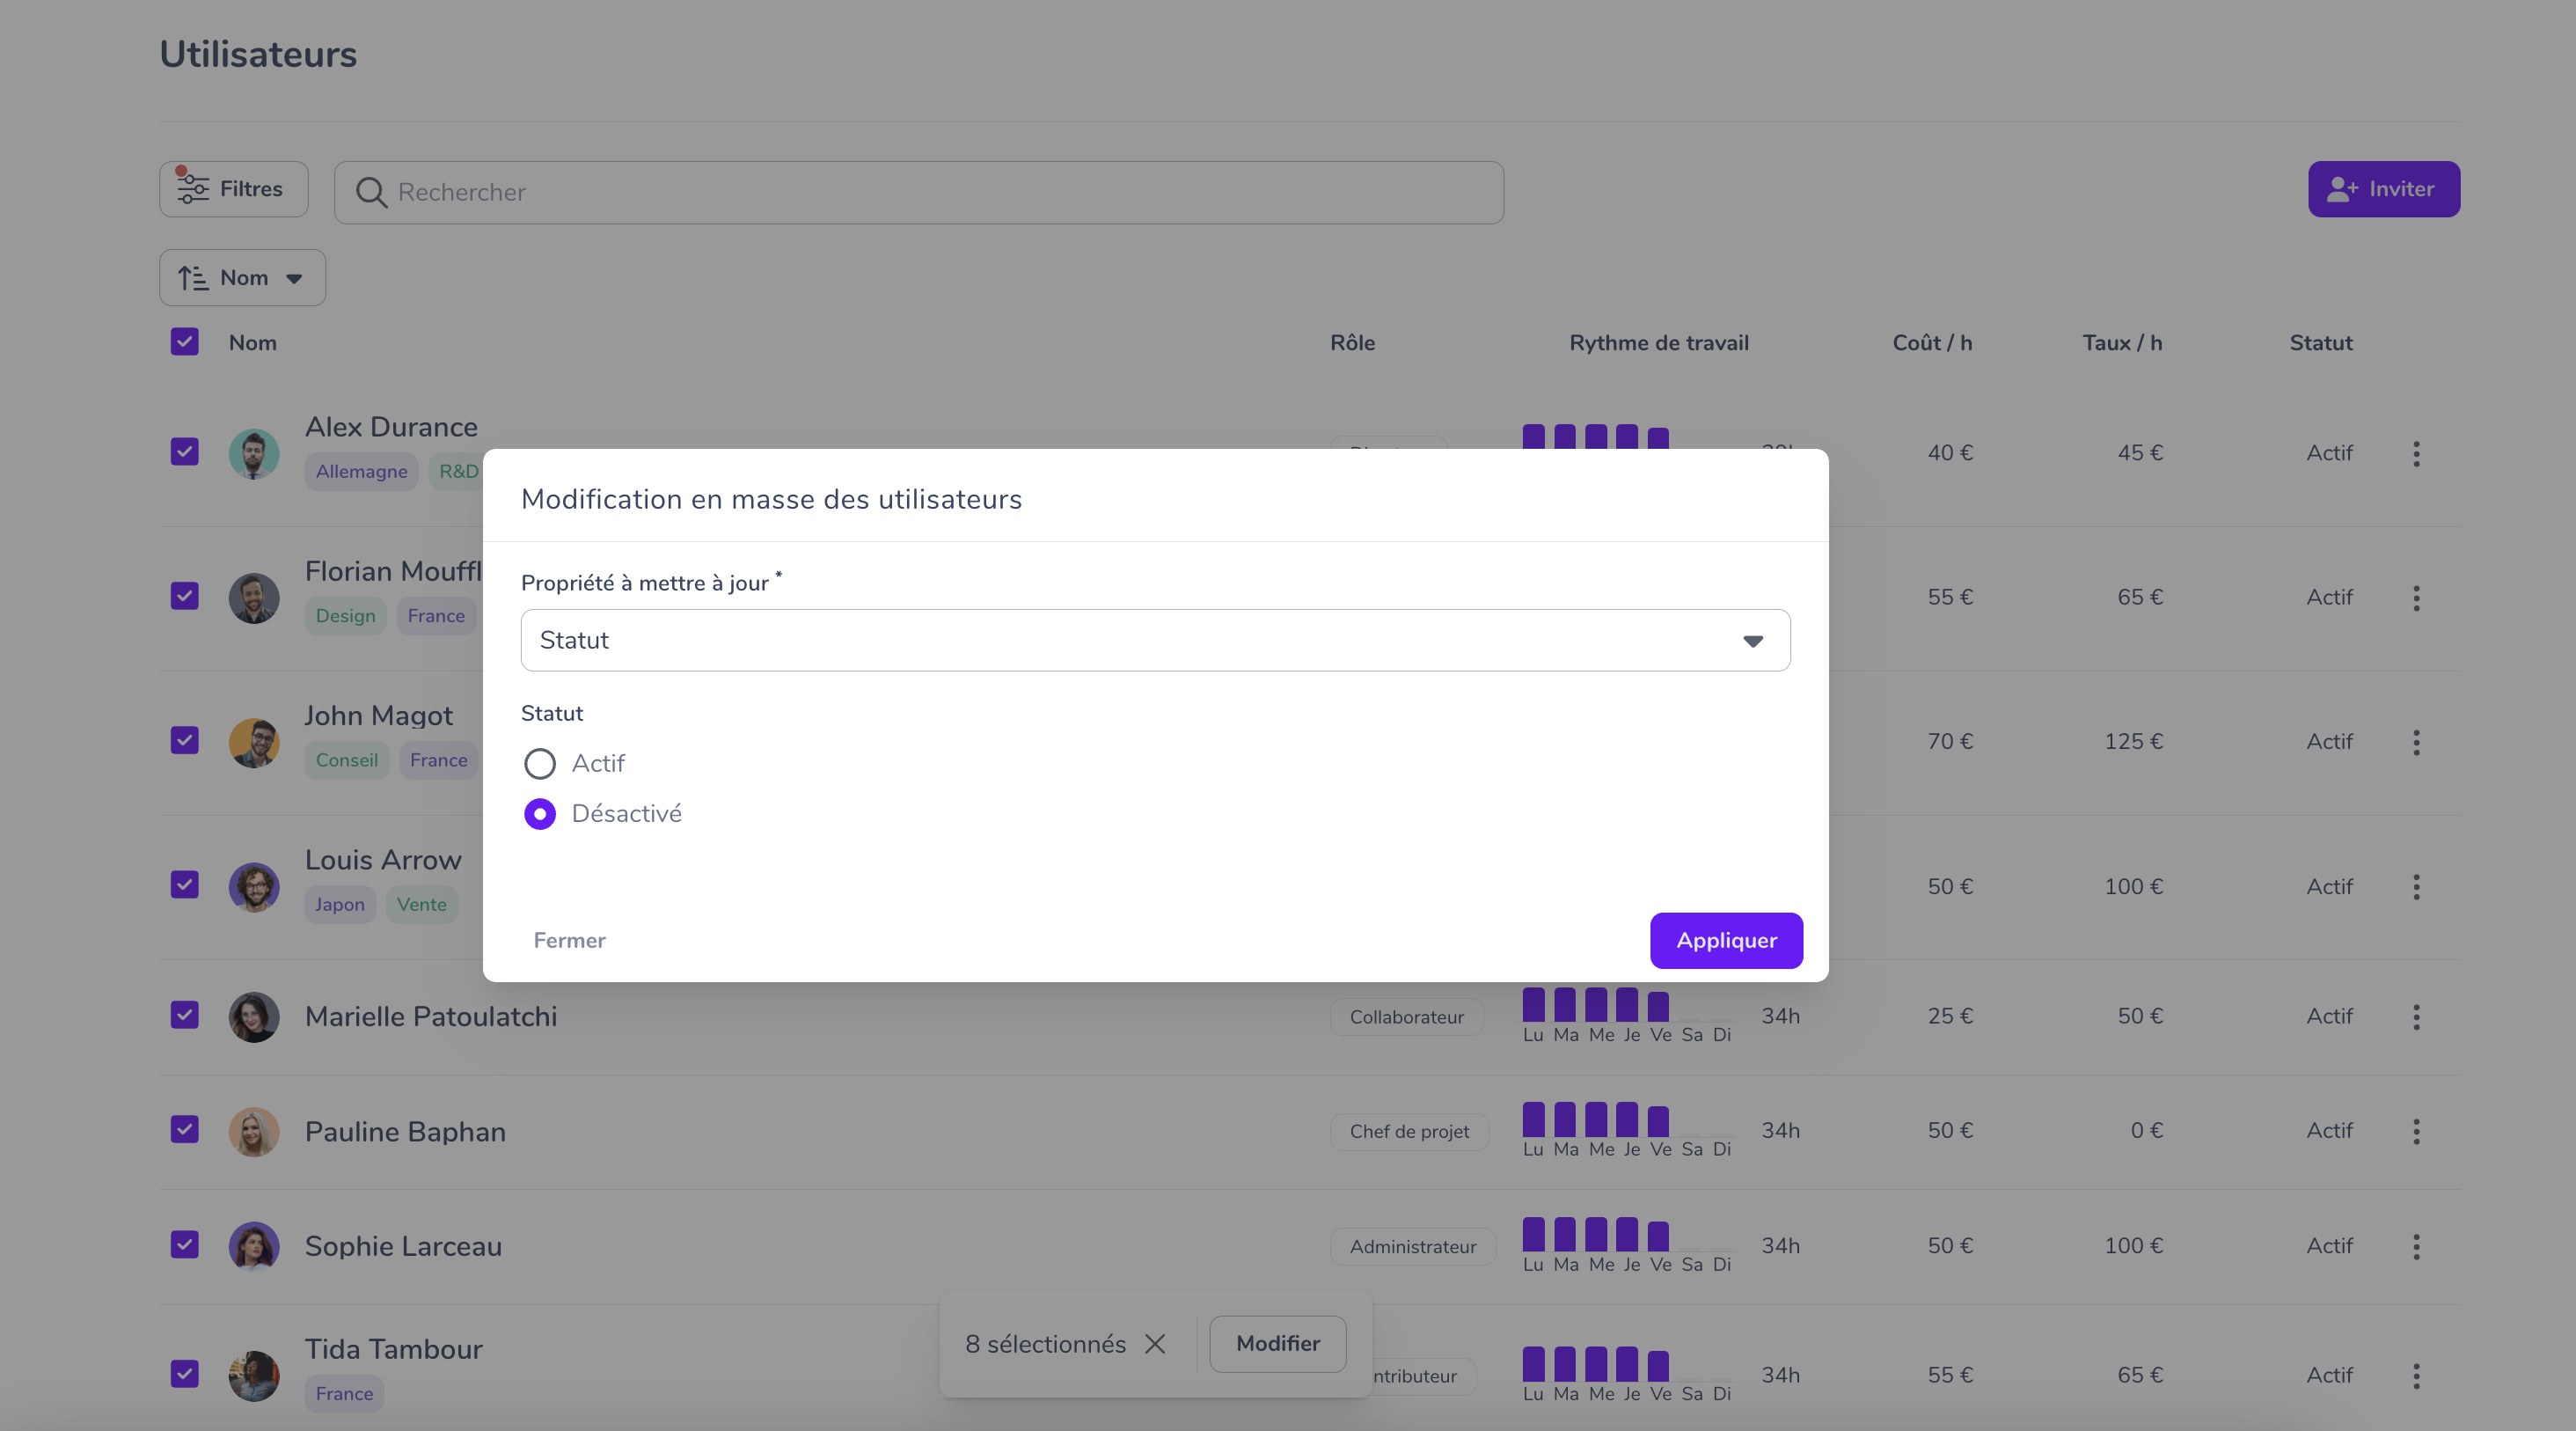The height and width of the screenshot is (1431, 2576).
Task: Click the name Sophie Larceau
Action: pos(403,1246)
